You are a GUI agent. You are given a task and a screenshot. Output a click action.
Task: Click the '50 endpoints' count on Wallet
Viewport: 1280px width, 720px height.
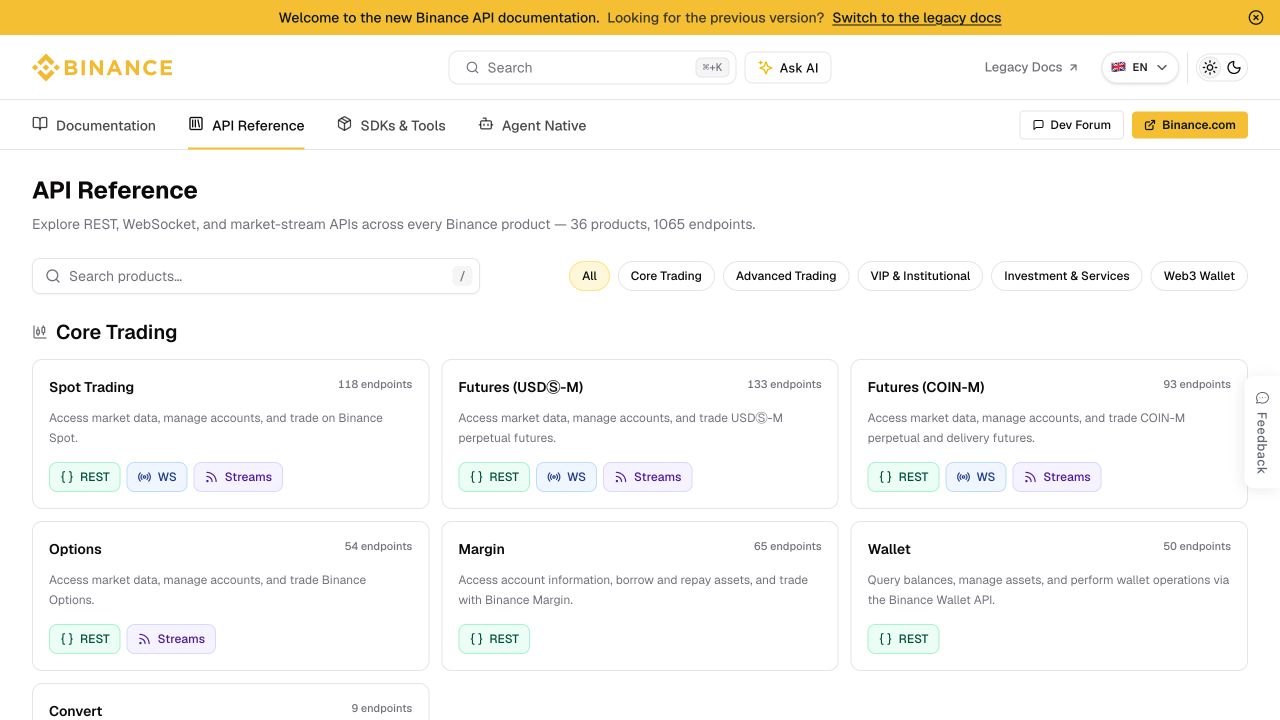click(x=1197, y=546)
